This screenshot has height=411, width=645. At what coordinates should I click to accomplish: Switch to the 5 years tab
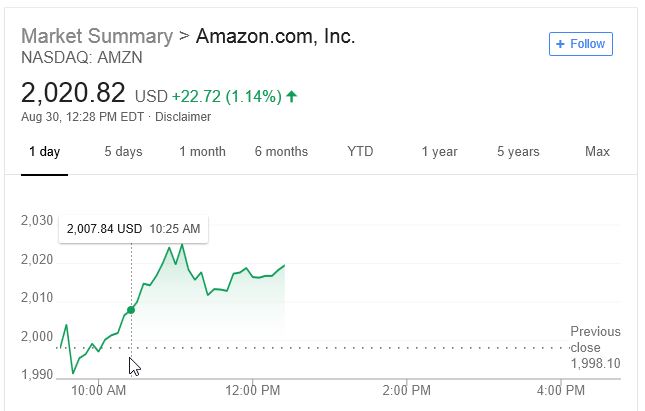coord(518,152)
